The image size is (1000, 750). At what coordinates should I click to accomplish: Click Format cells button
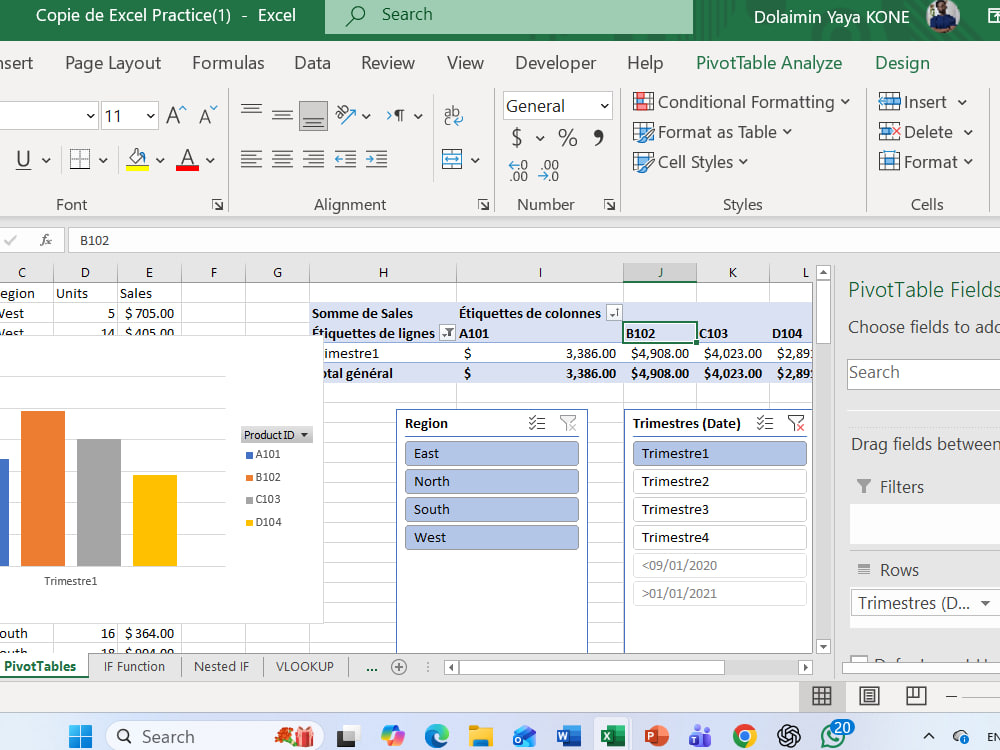click(x=918, y=162)
